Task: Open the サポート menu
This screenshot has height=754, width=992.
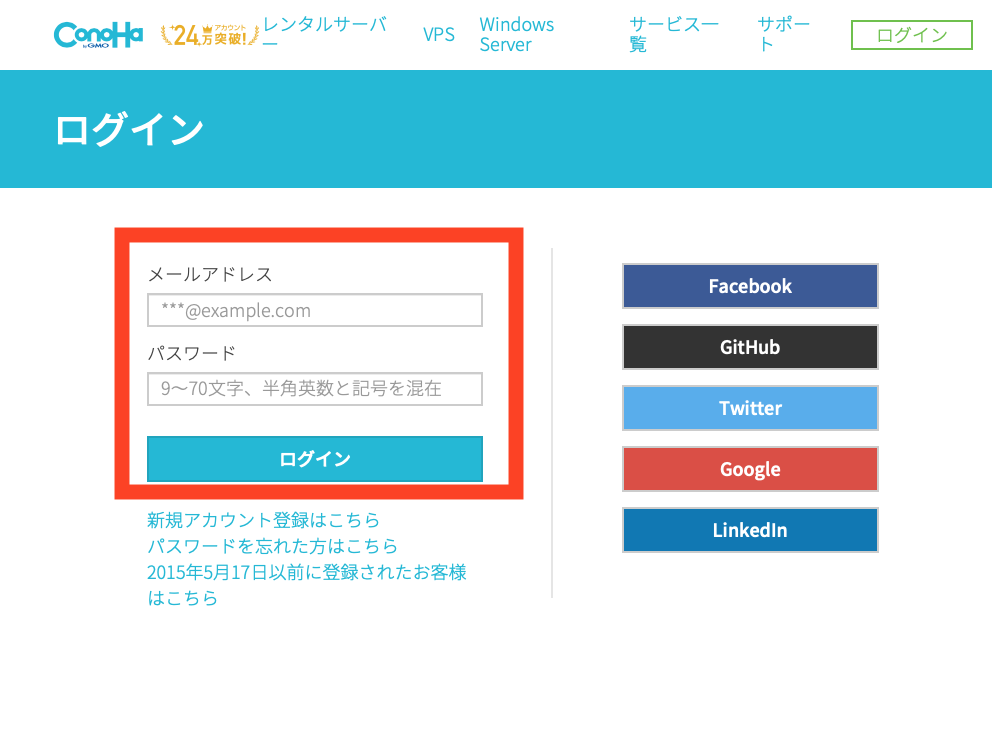Action: tap(783, 34)
